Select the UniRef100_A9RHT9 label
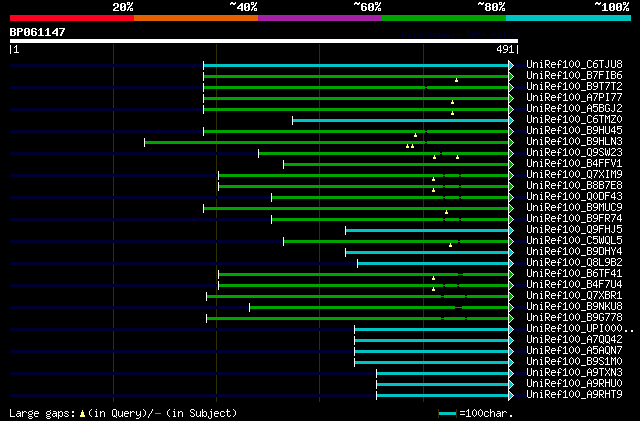Screen dimensions: 640x421 [574, 395]
